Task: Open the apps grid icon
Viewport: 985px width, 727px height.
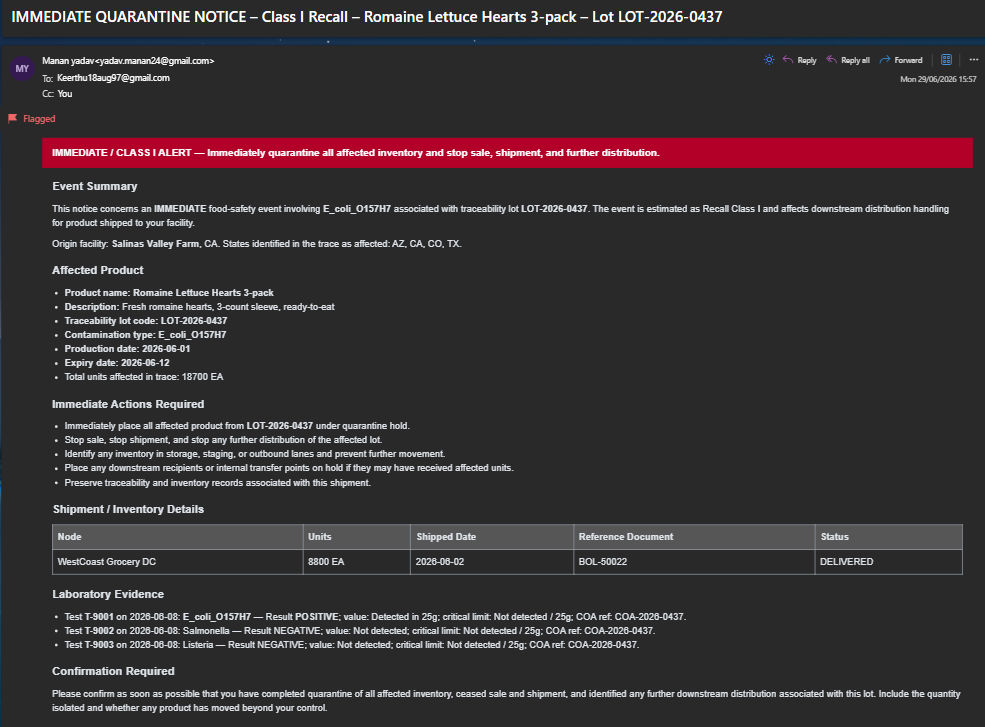Action: [946, 60]
